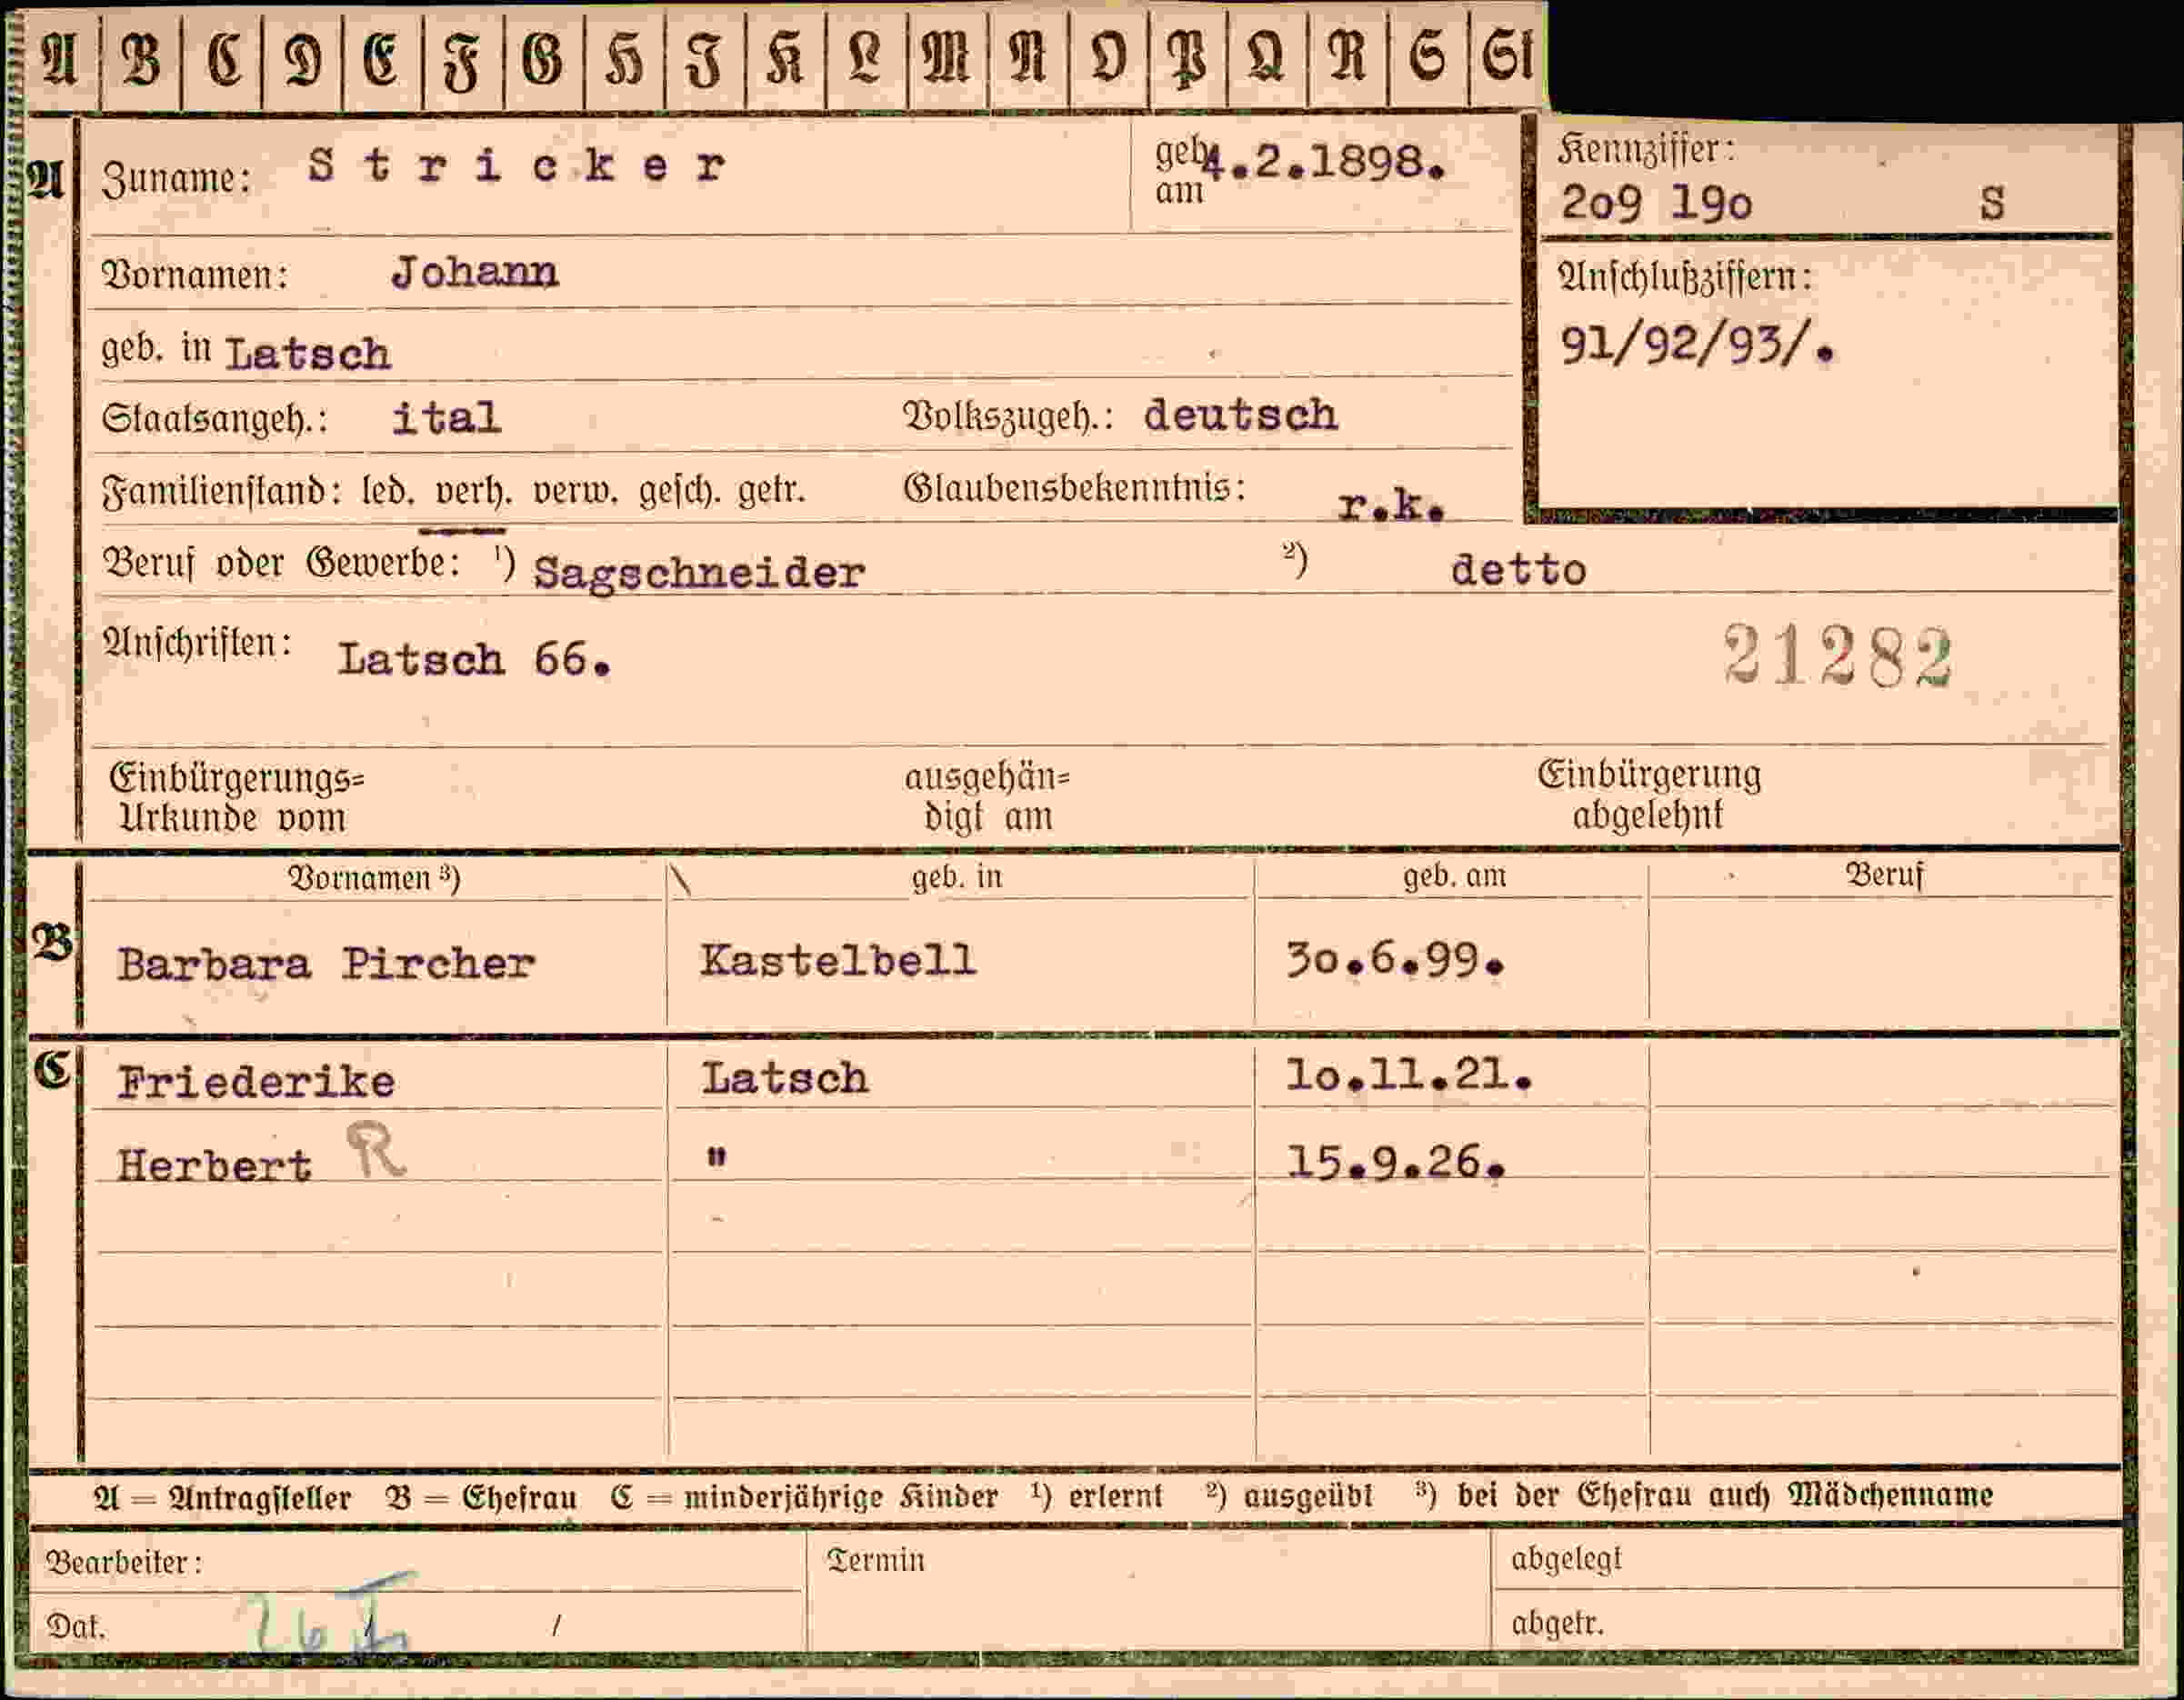Click the handwritten blue date note
2184x1700 pixels.
[x=332, y=1614]
